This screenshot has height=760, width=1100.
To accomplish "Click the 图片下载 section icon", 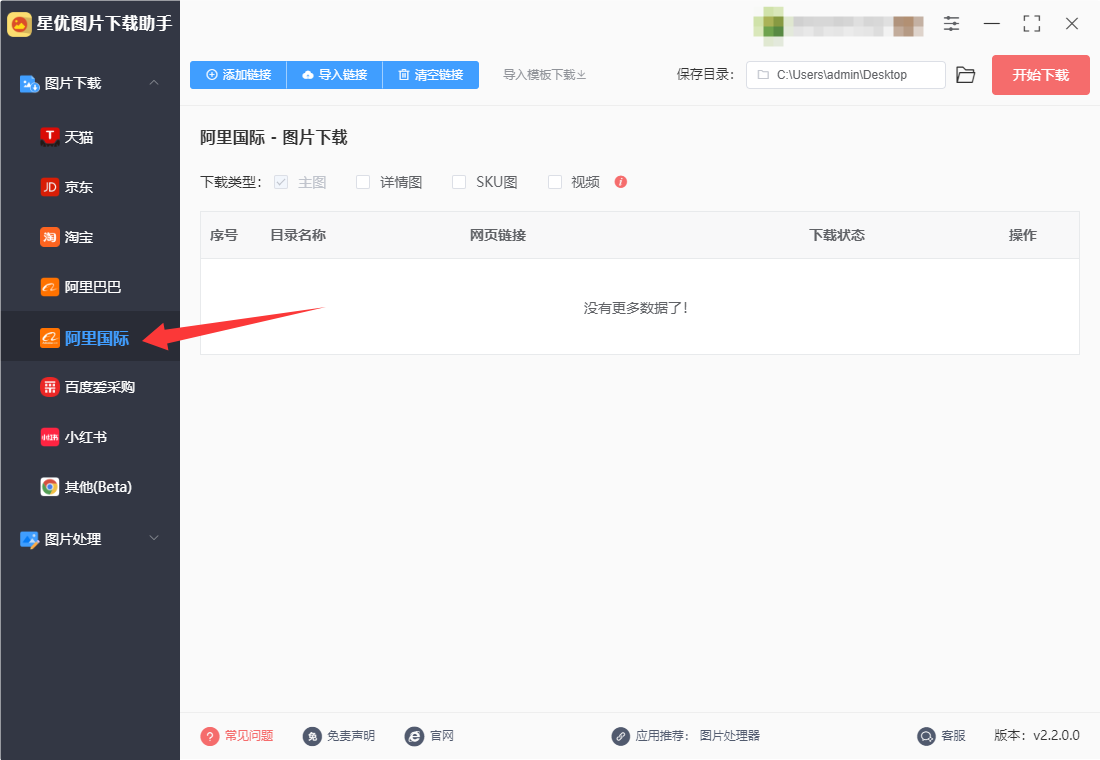I will pyautogui.click(x=29, y=84).
